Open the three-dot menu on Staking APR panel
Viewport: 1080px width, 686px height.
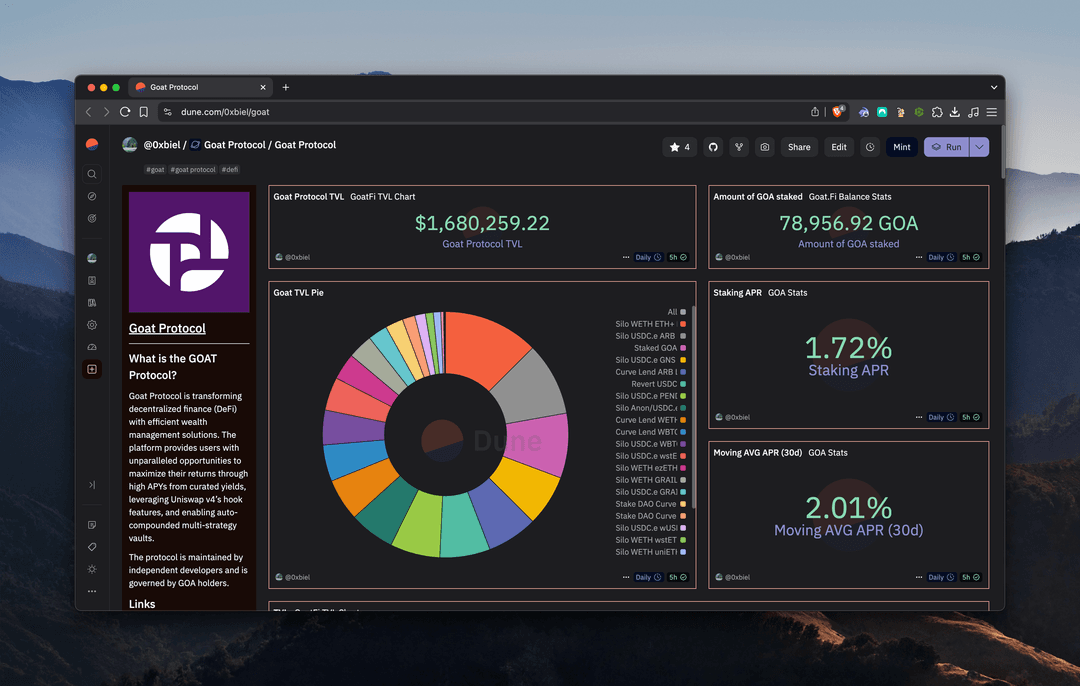[x=918, y=417]
